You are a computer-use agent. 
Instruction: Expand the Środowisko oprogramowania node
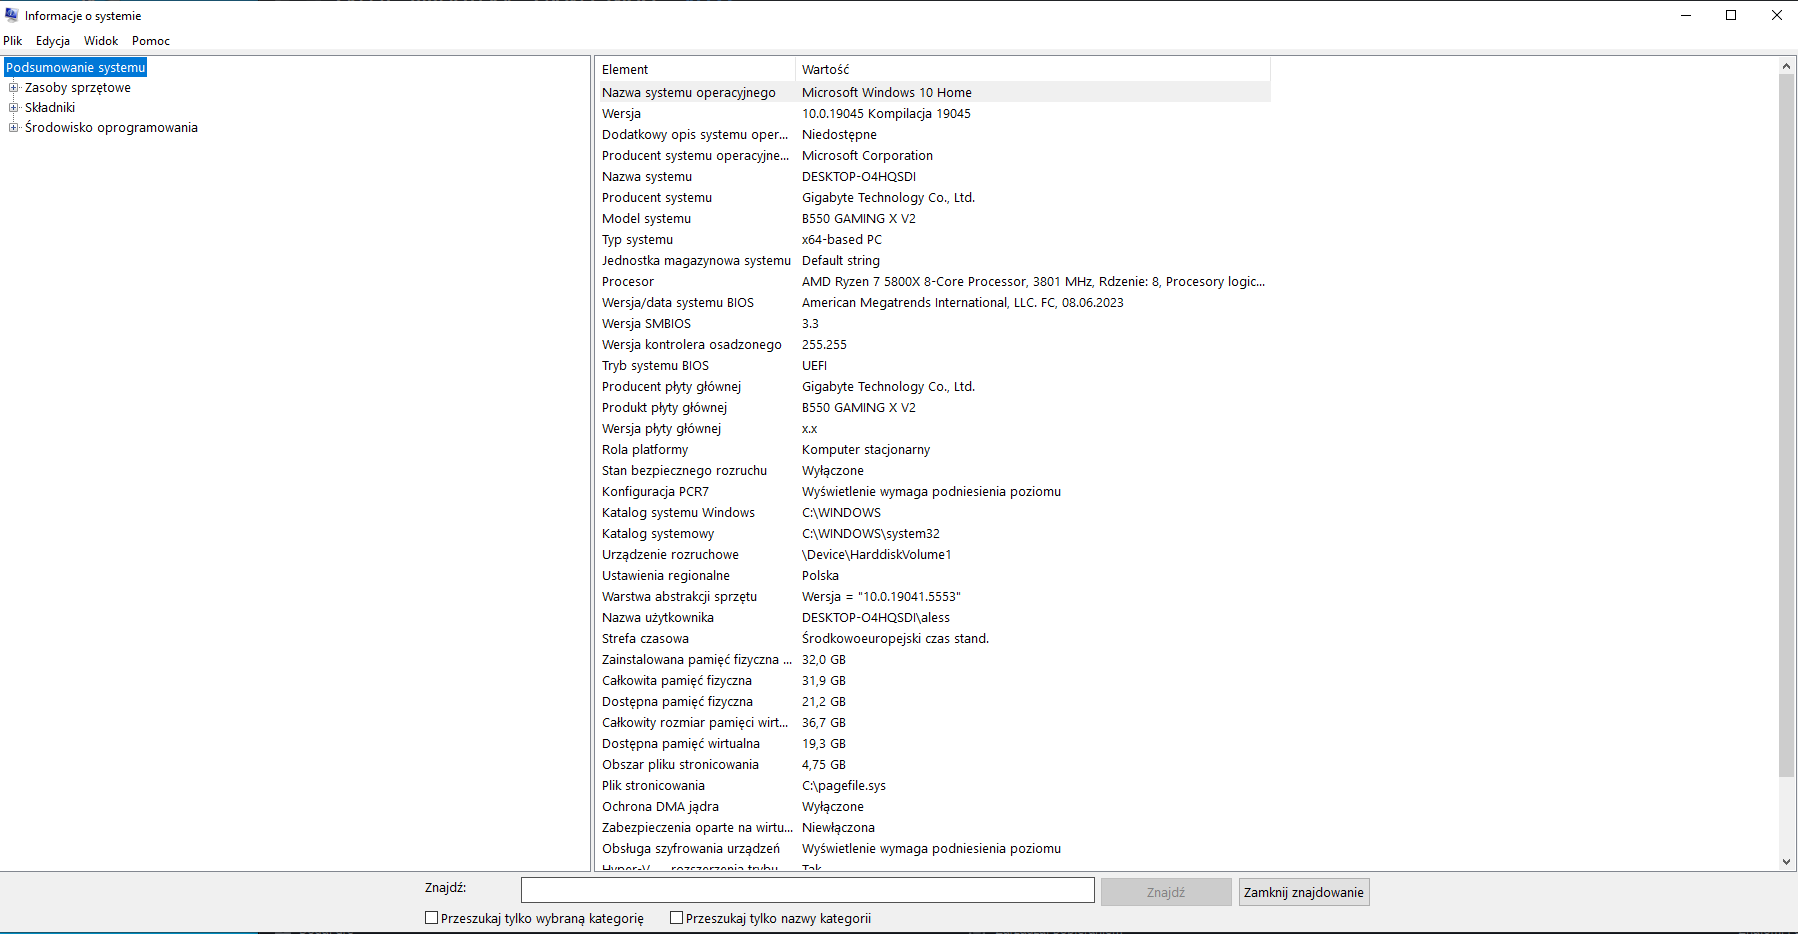coord(14,128)
